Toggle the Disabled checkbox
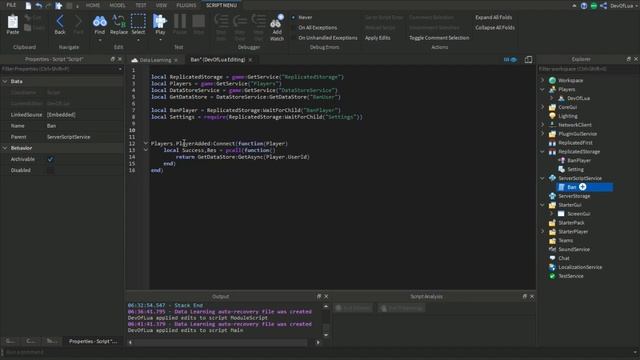 pos(50,170)
